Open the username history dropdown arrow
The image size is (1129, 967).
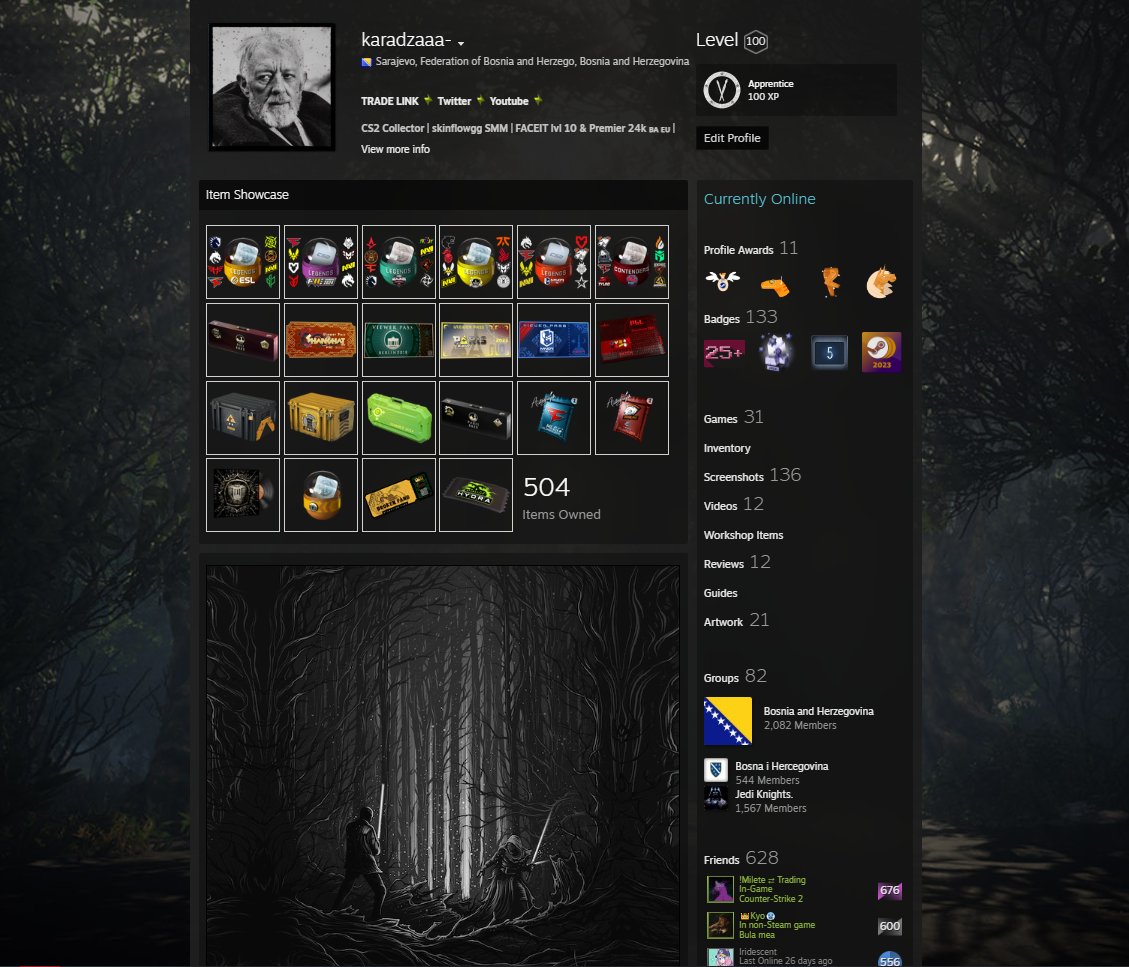point(461,43)
